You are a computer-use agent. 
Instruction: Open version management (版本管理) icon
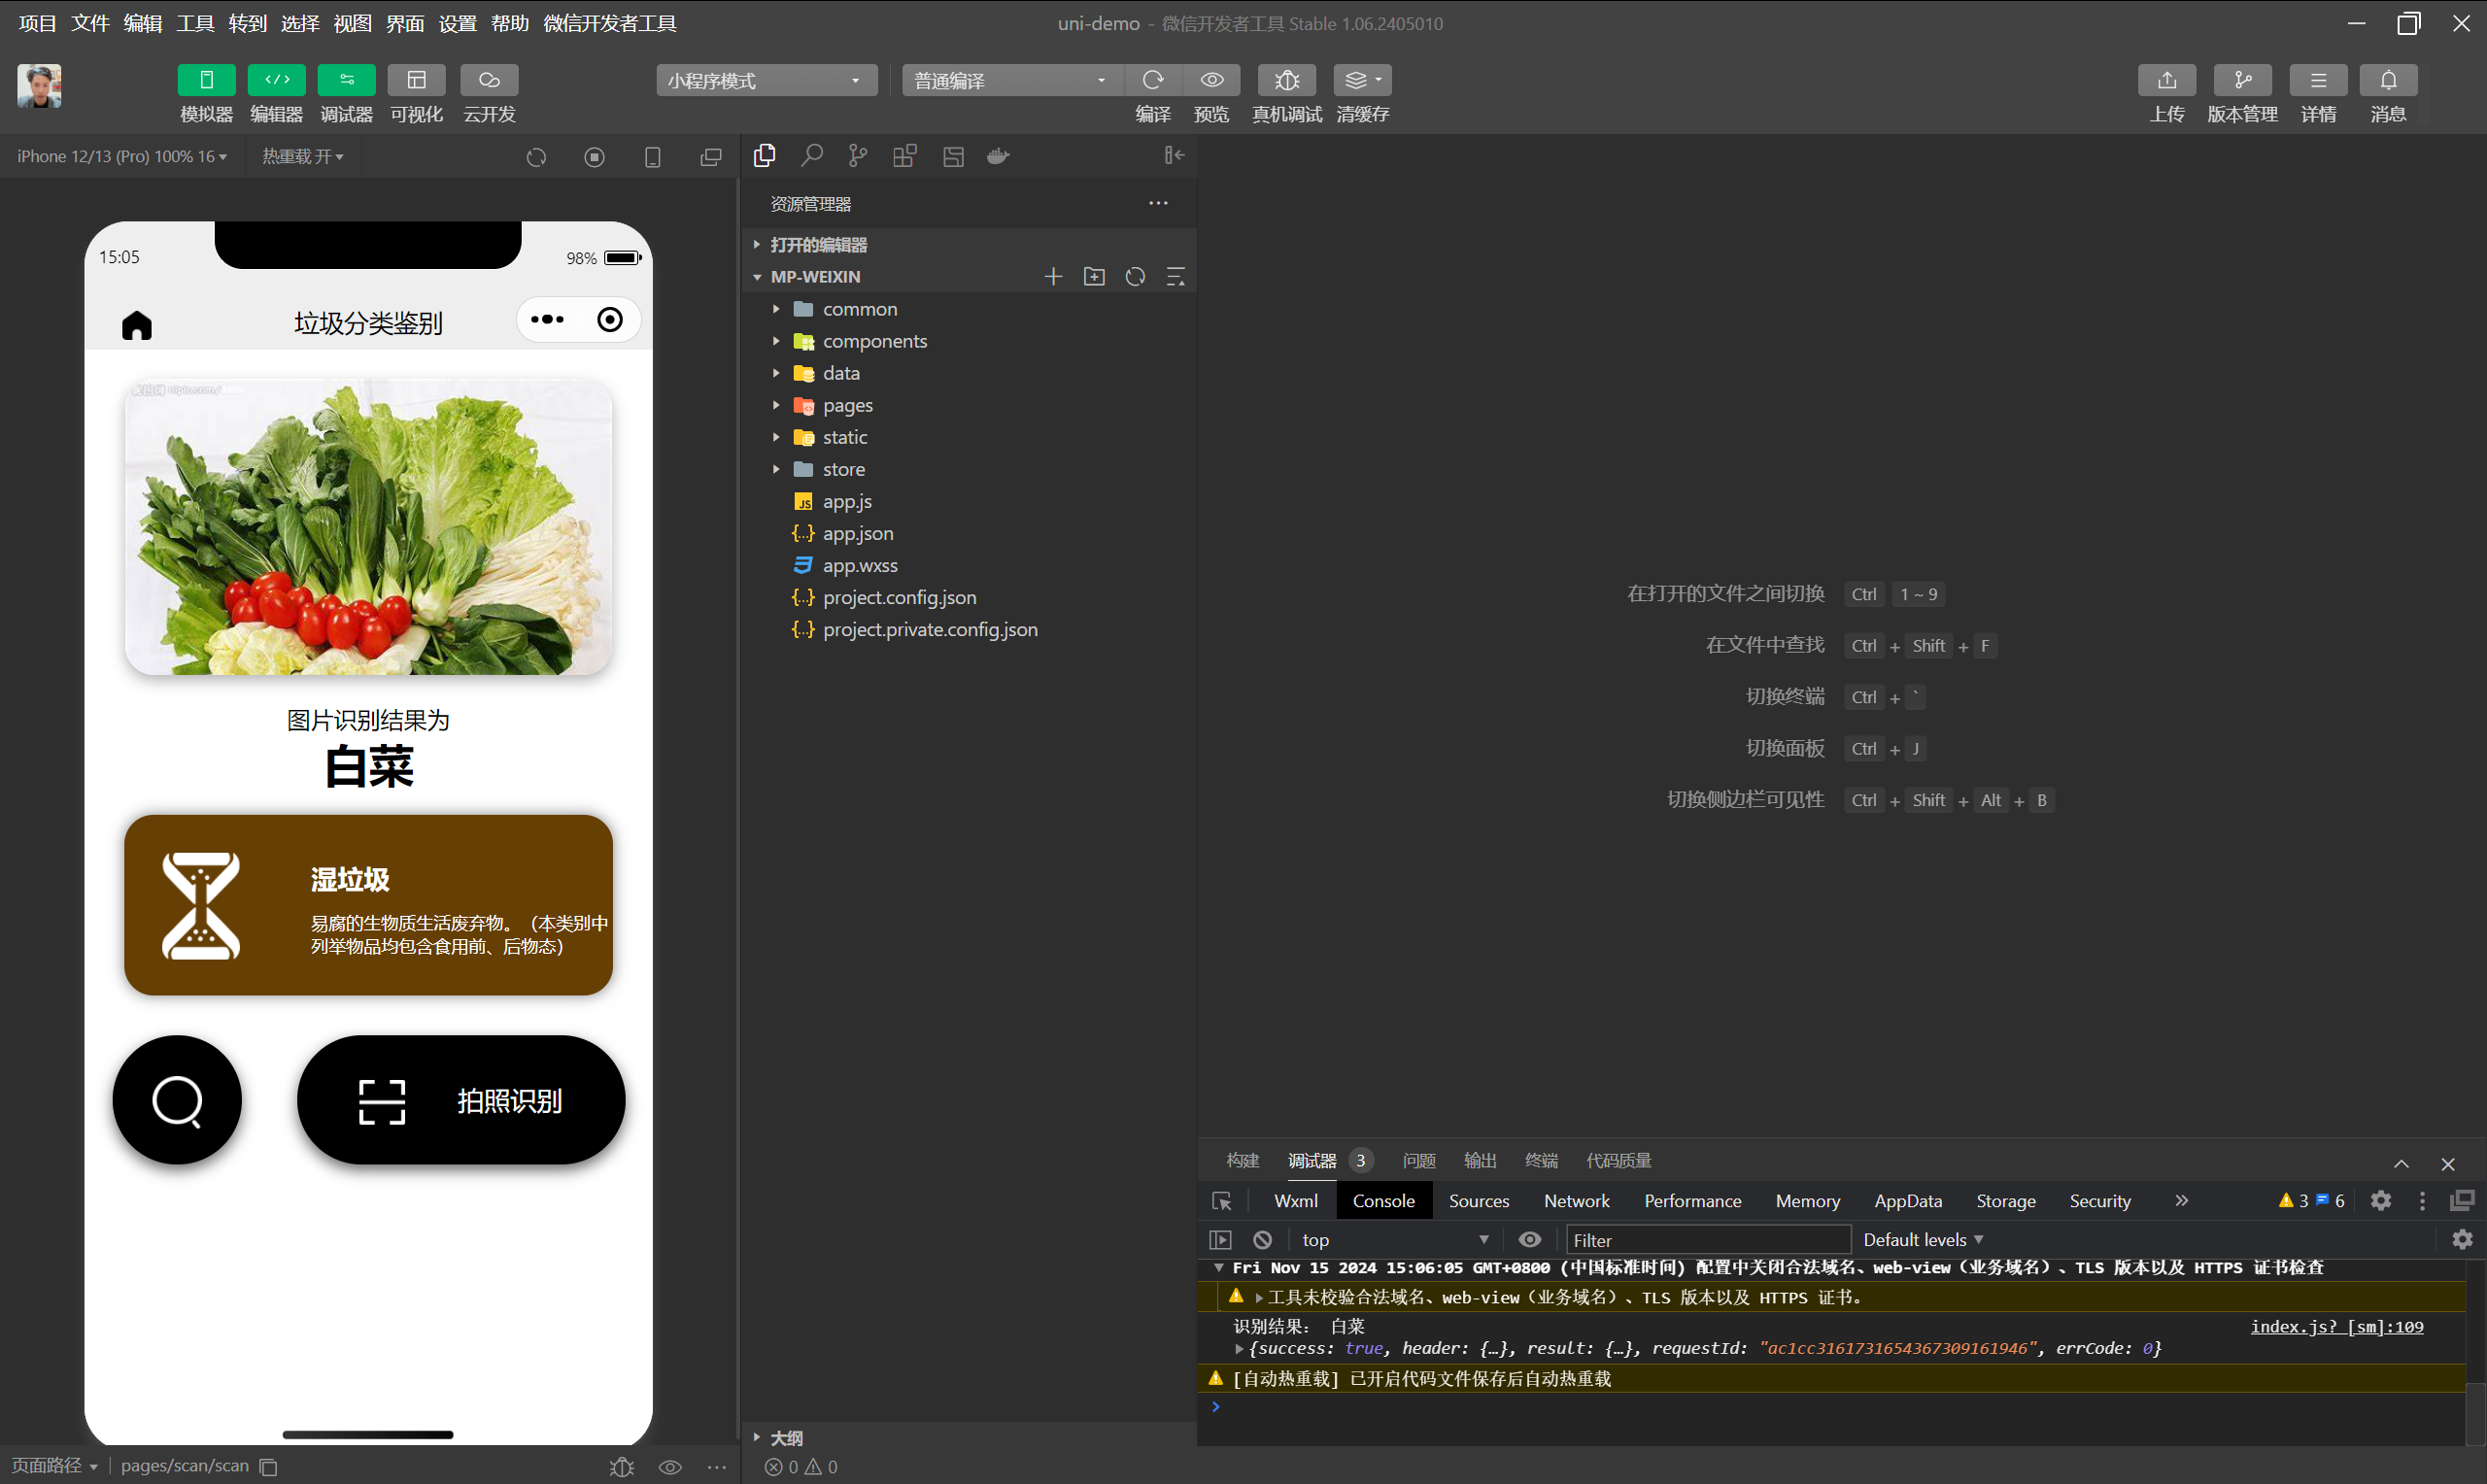point(2242,80)
